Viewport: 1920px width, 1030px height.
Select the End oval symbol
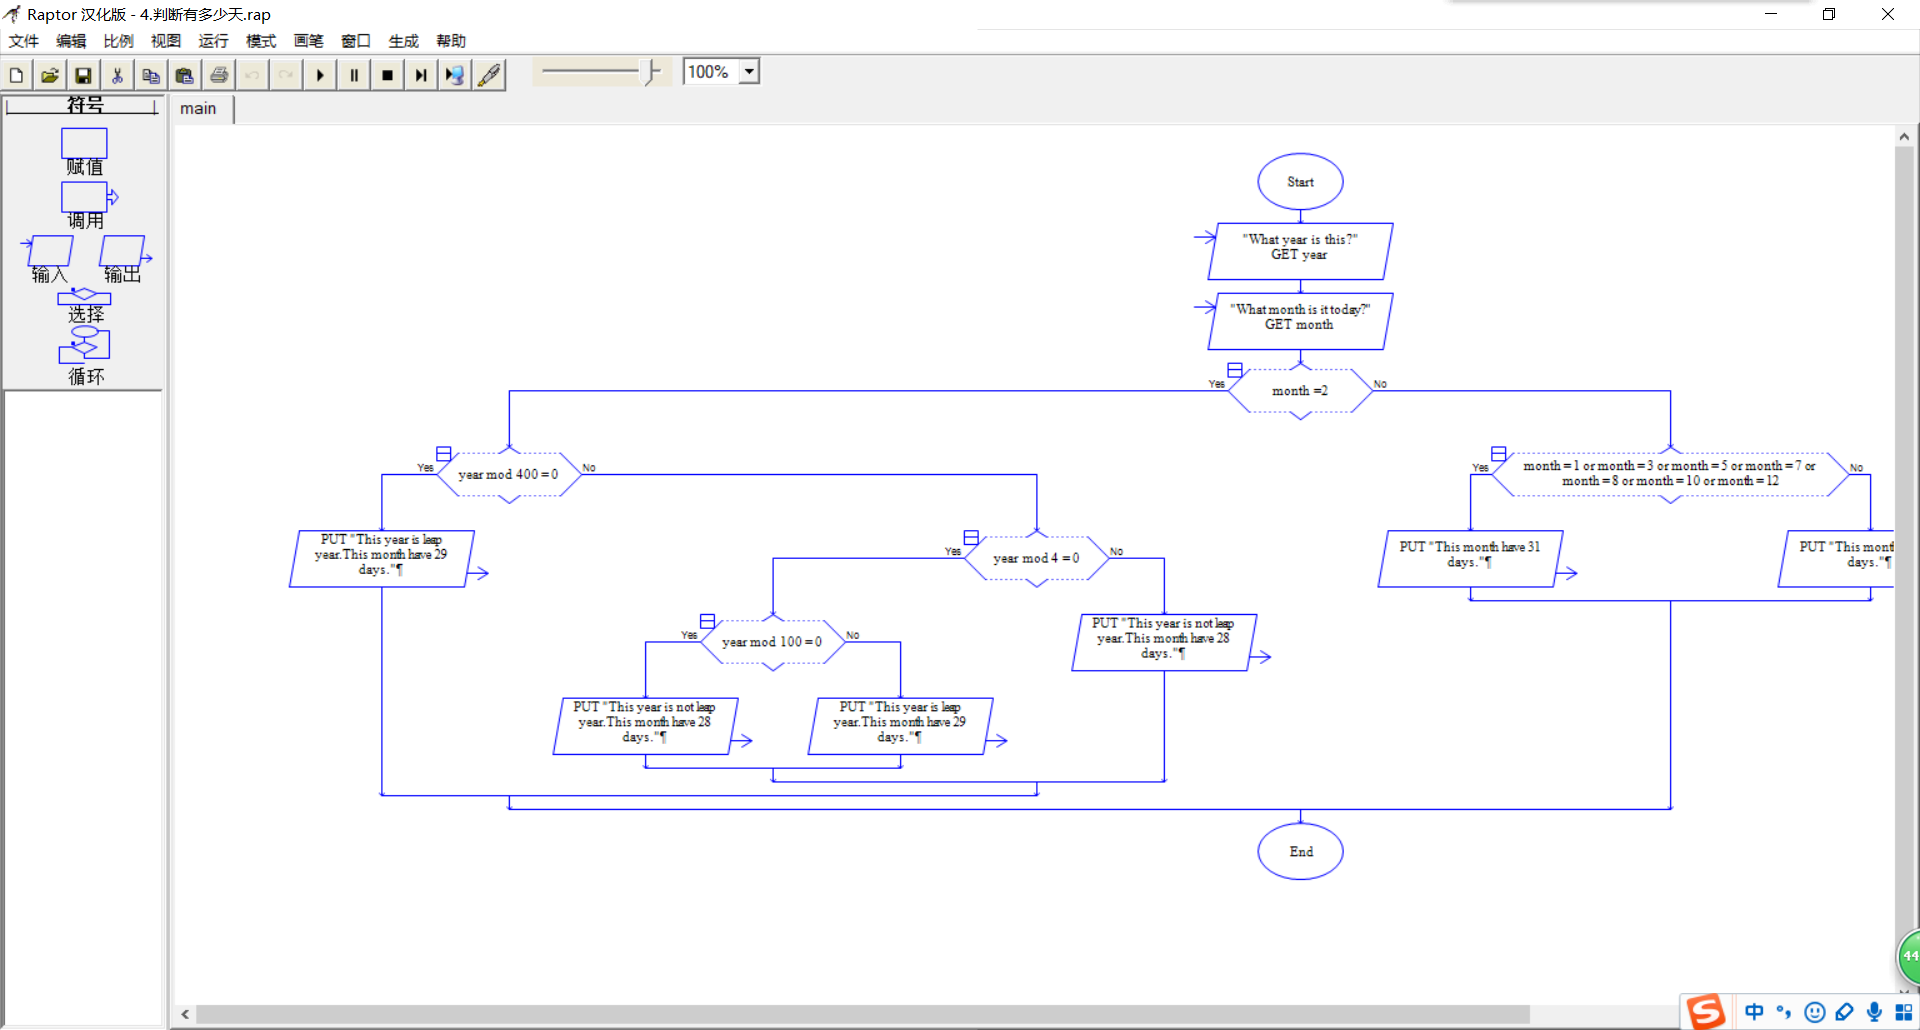coord(1300,852)
